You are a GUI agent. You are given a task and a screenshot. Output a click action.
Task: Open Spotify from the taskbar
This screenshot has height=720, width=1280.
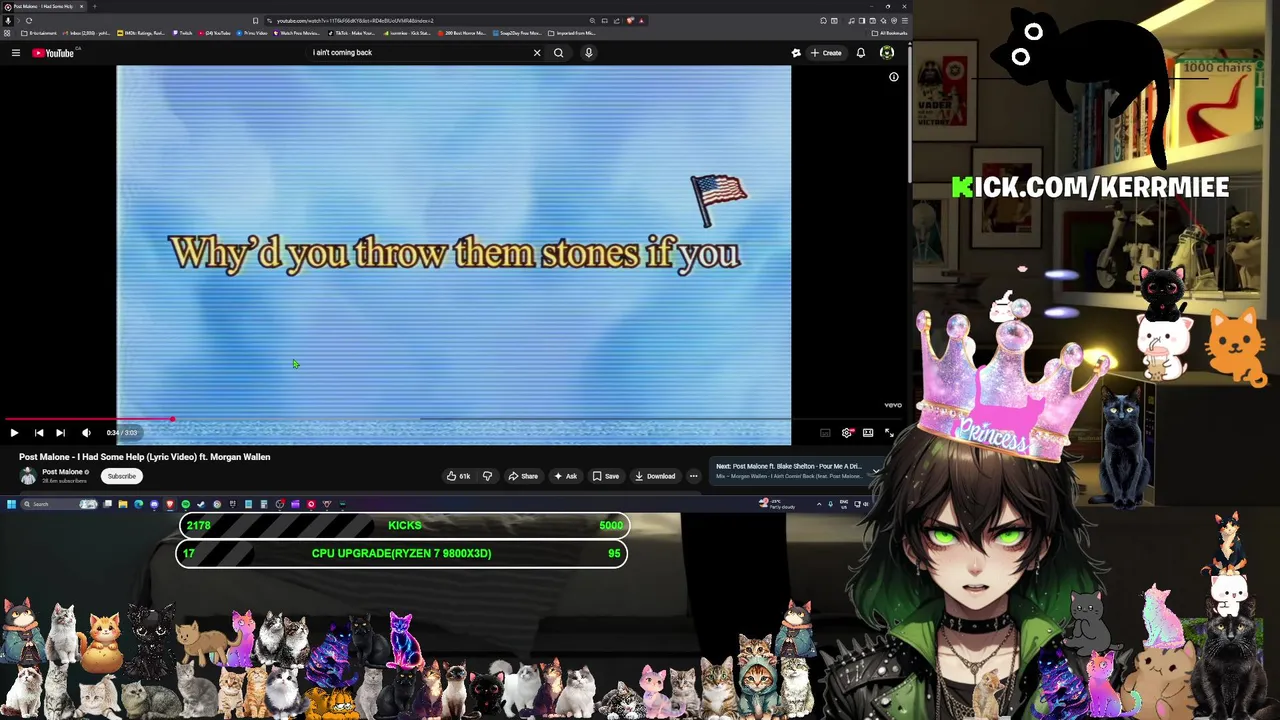pyautogui.click(x=185, y=504)
